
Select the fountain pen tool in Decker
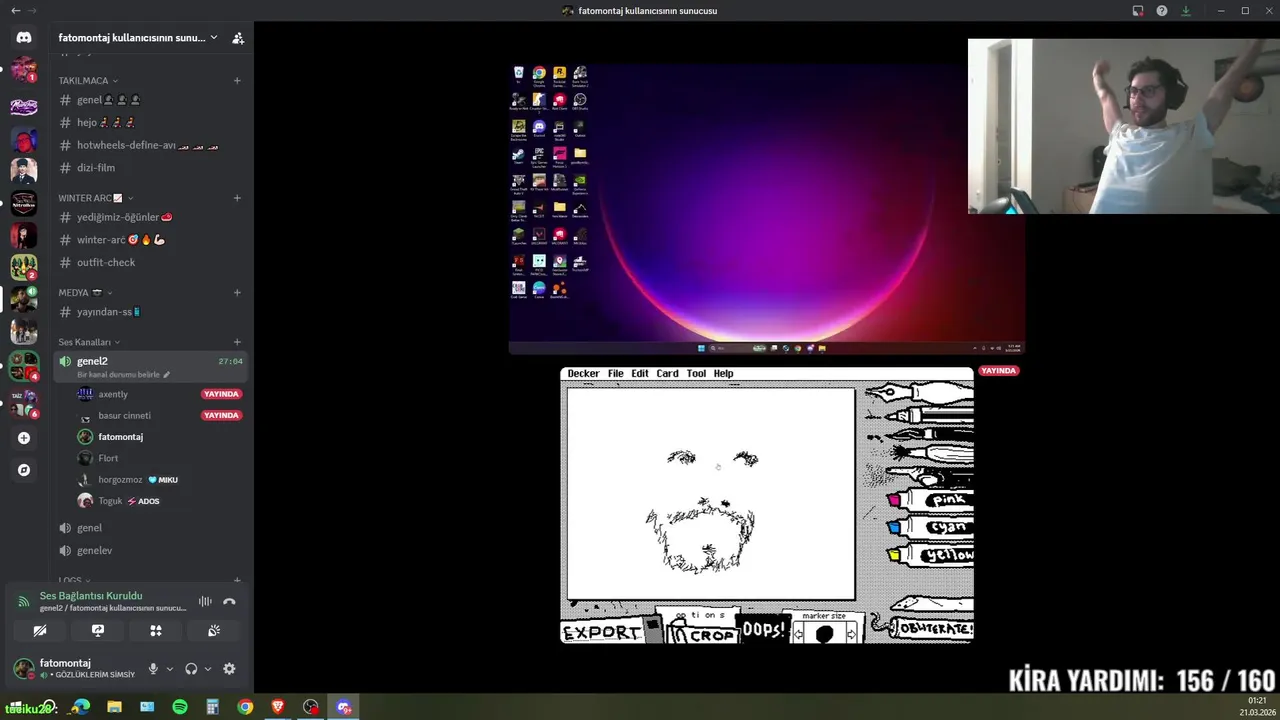coord(918,392)
